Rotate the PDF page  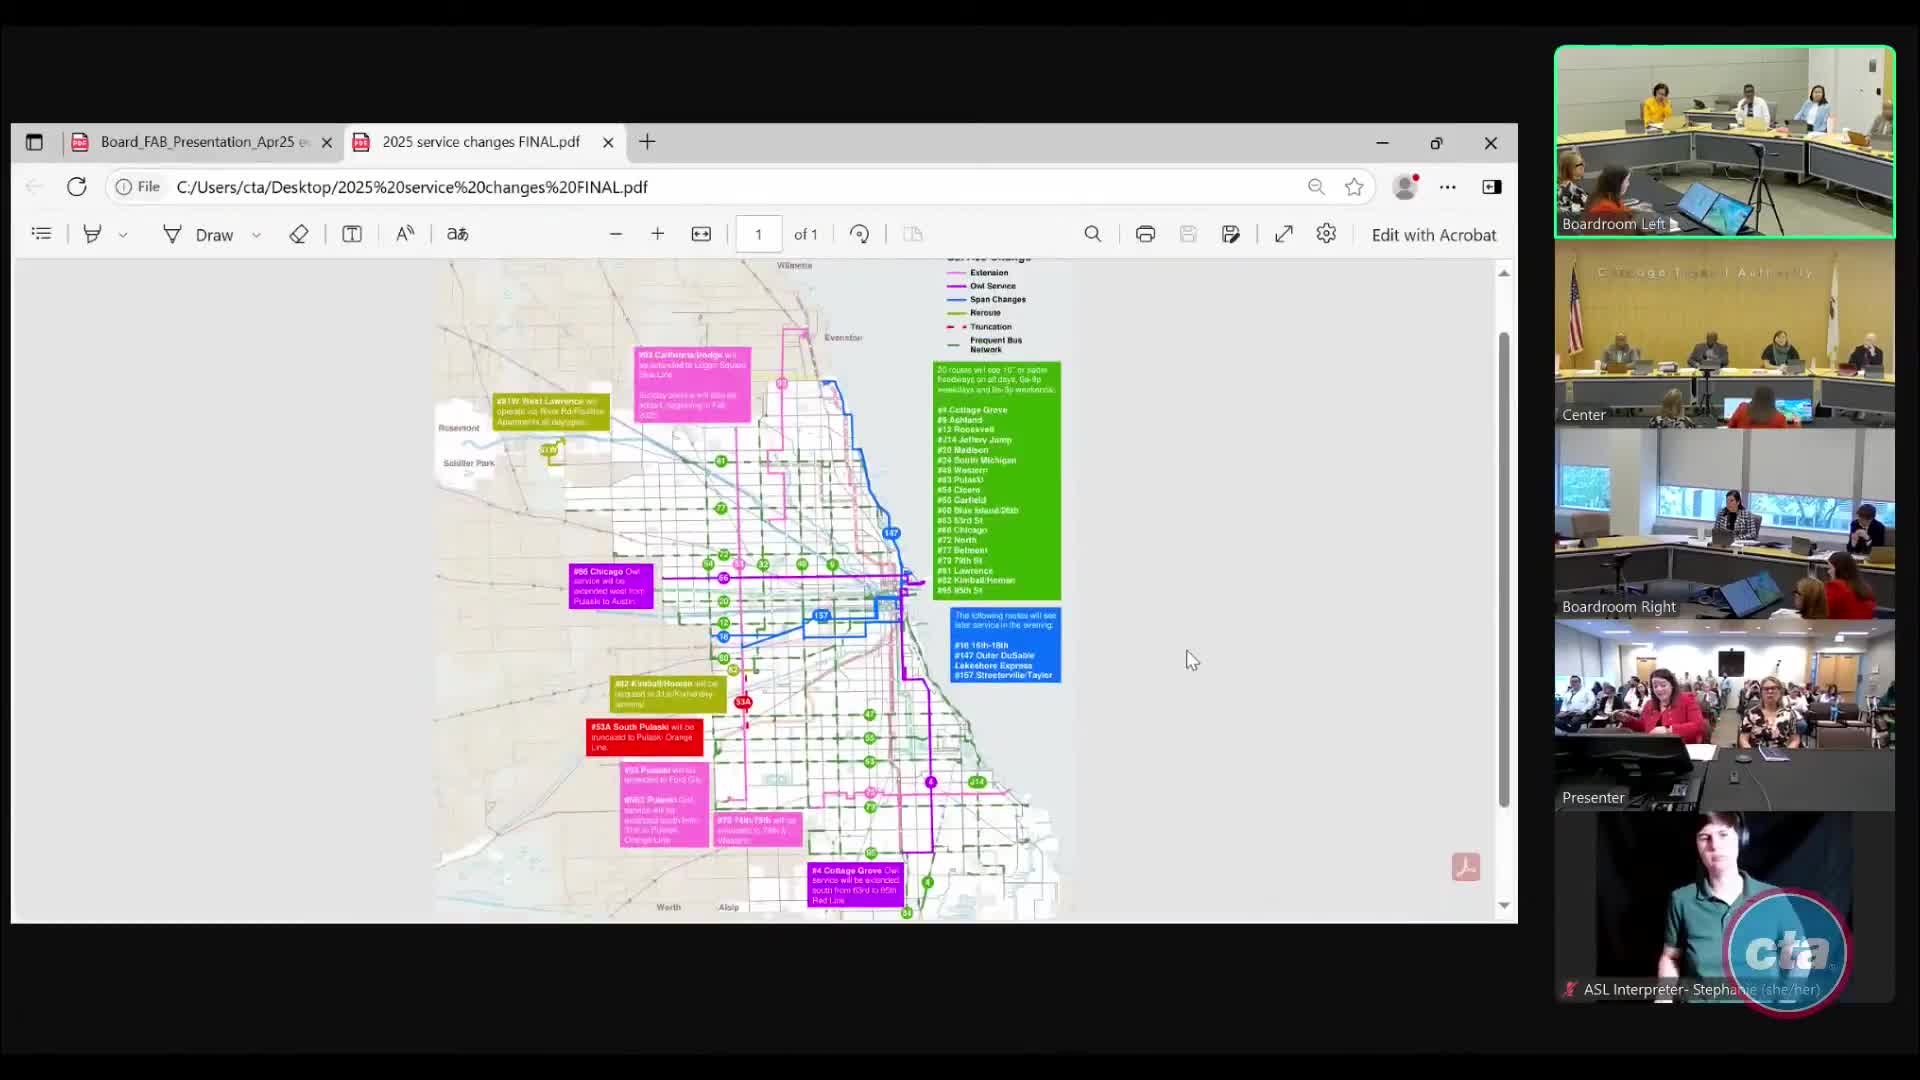tap(859, 234)
